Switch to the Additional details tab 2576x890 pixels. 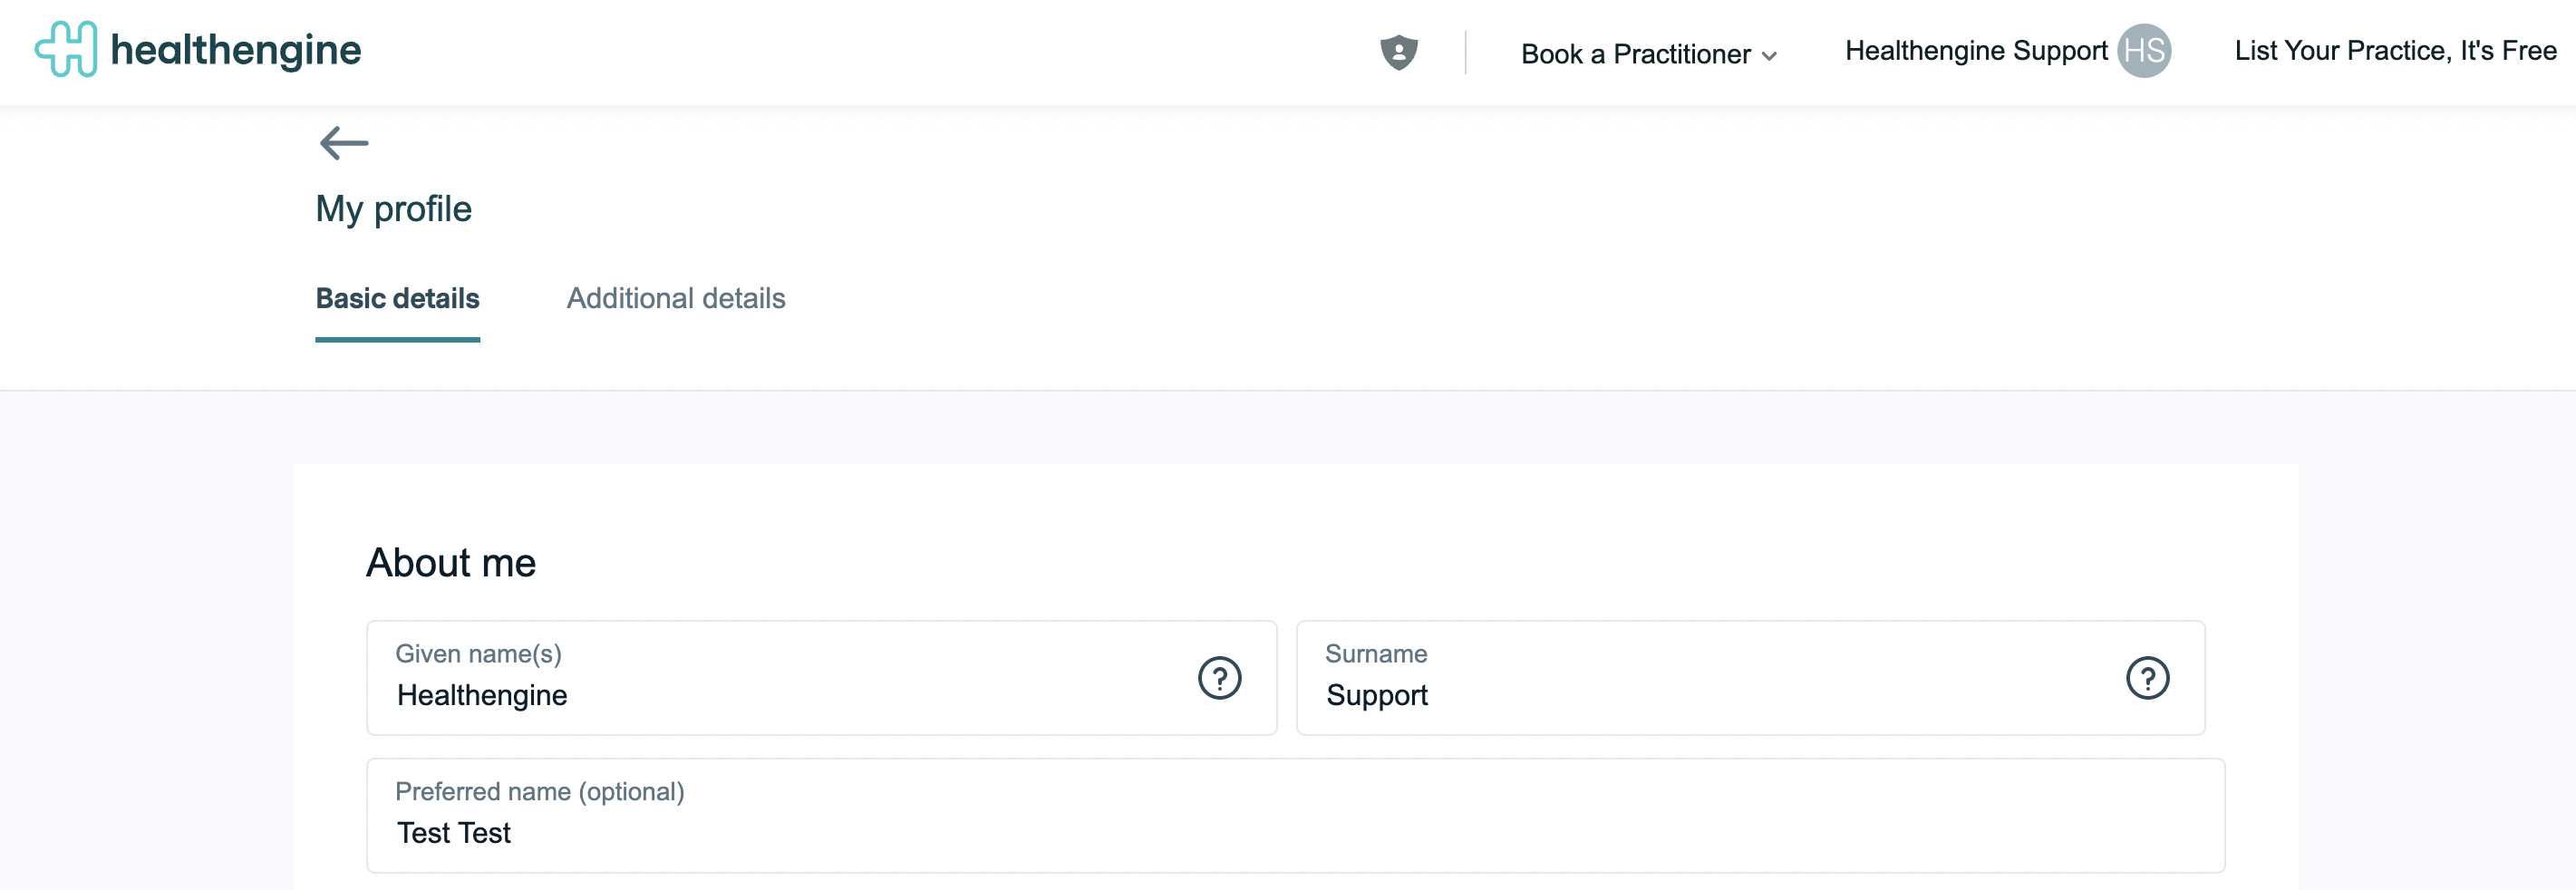[x=675, y=298]
